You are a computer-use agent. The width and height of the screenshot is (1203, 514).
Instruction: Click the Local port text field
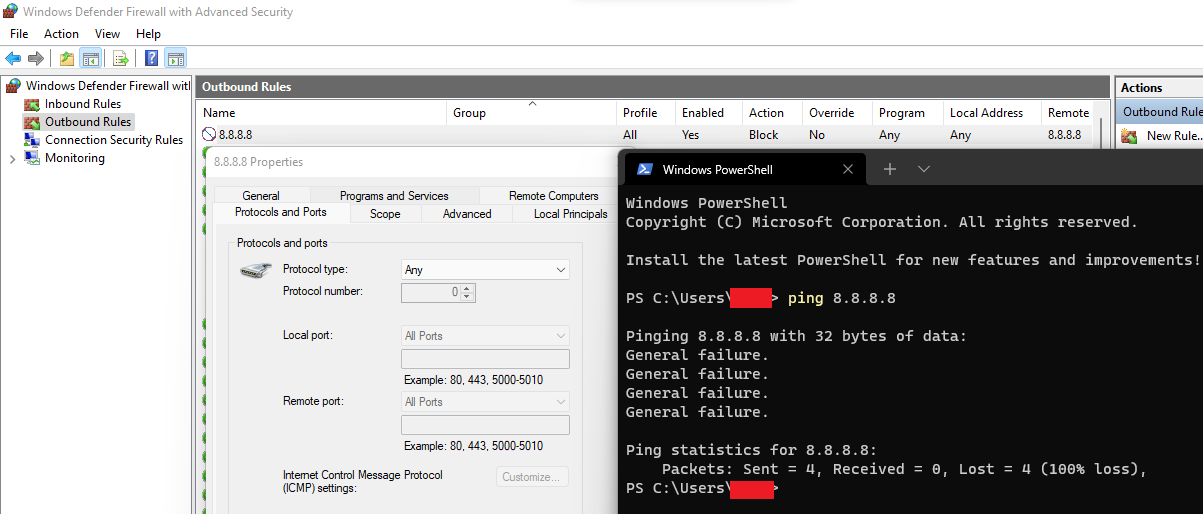pos(485,360)
